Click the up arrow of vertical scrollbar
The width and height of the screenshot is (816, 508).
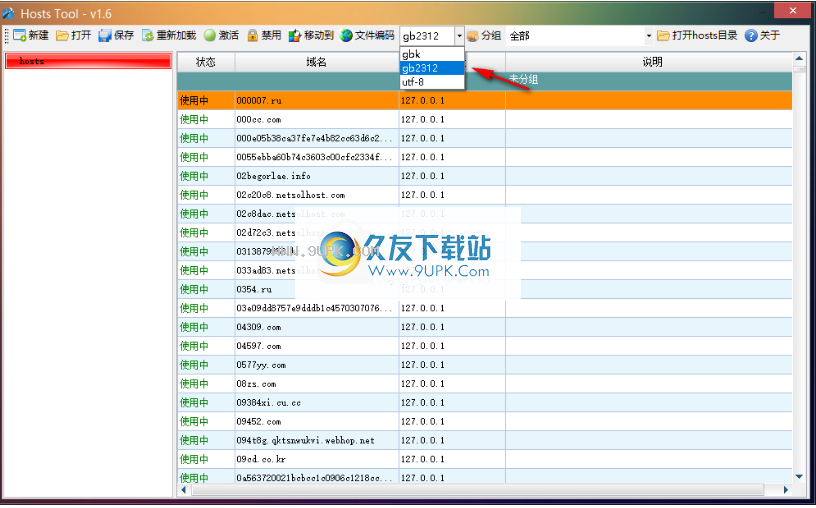pos(799,57)
